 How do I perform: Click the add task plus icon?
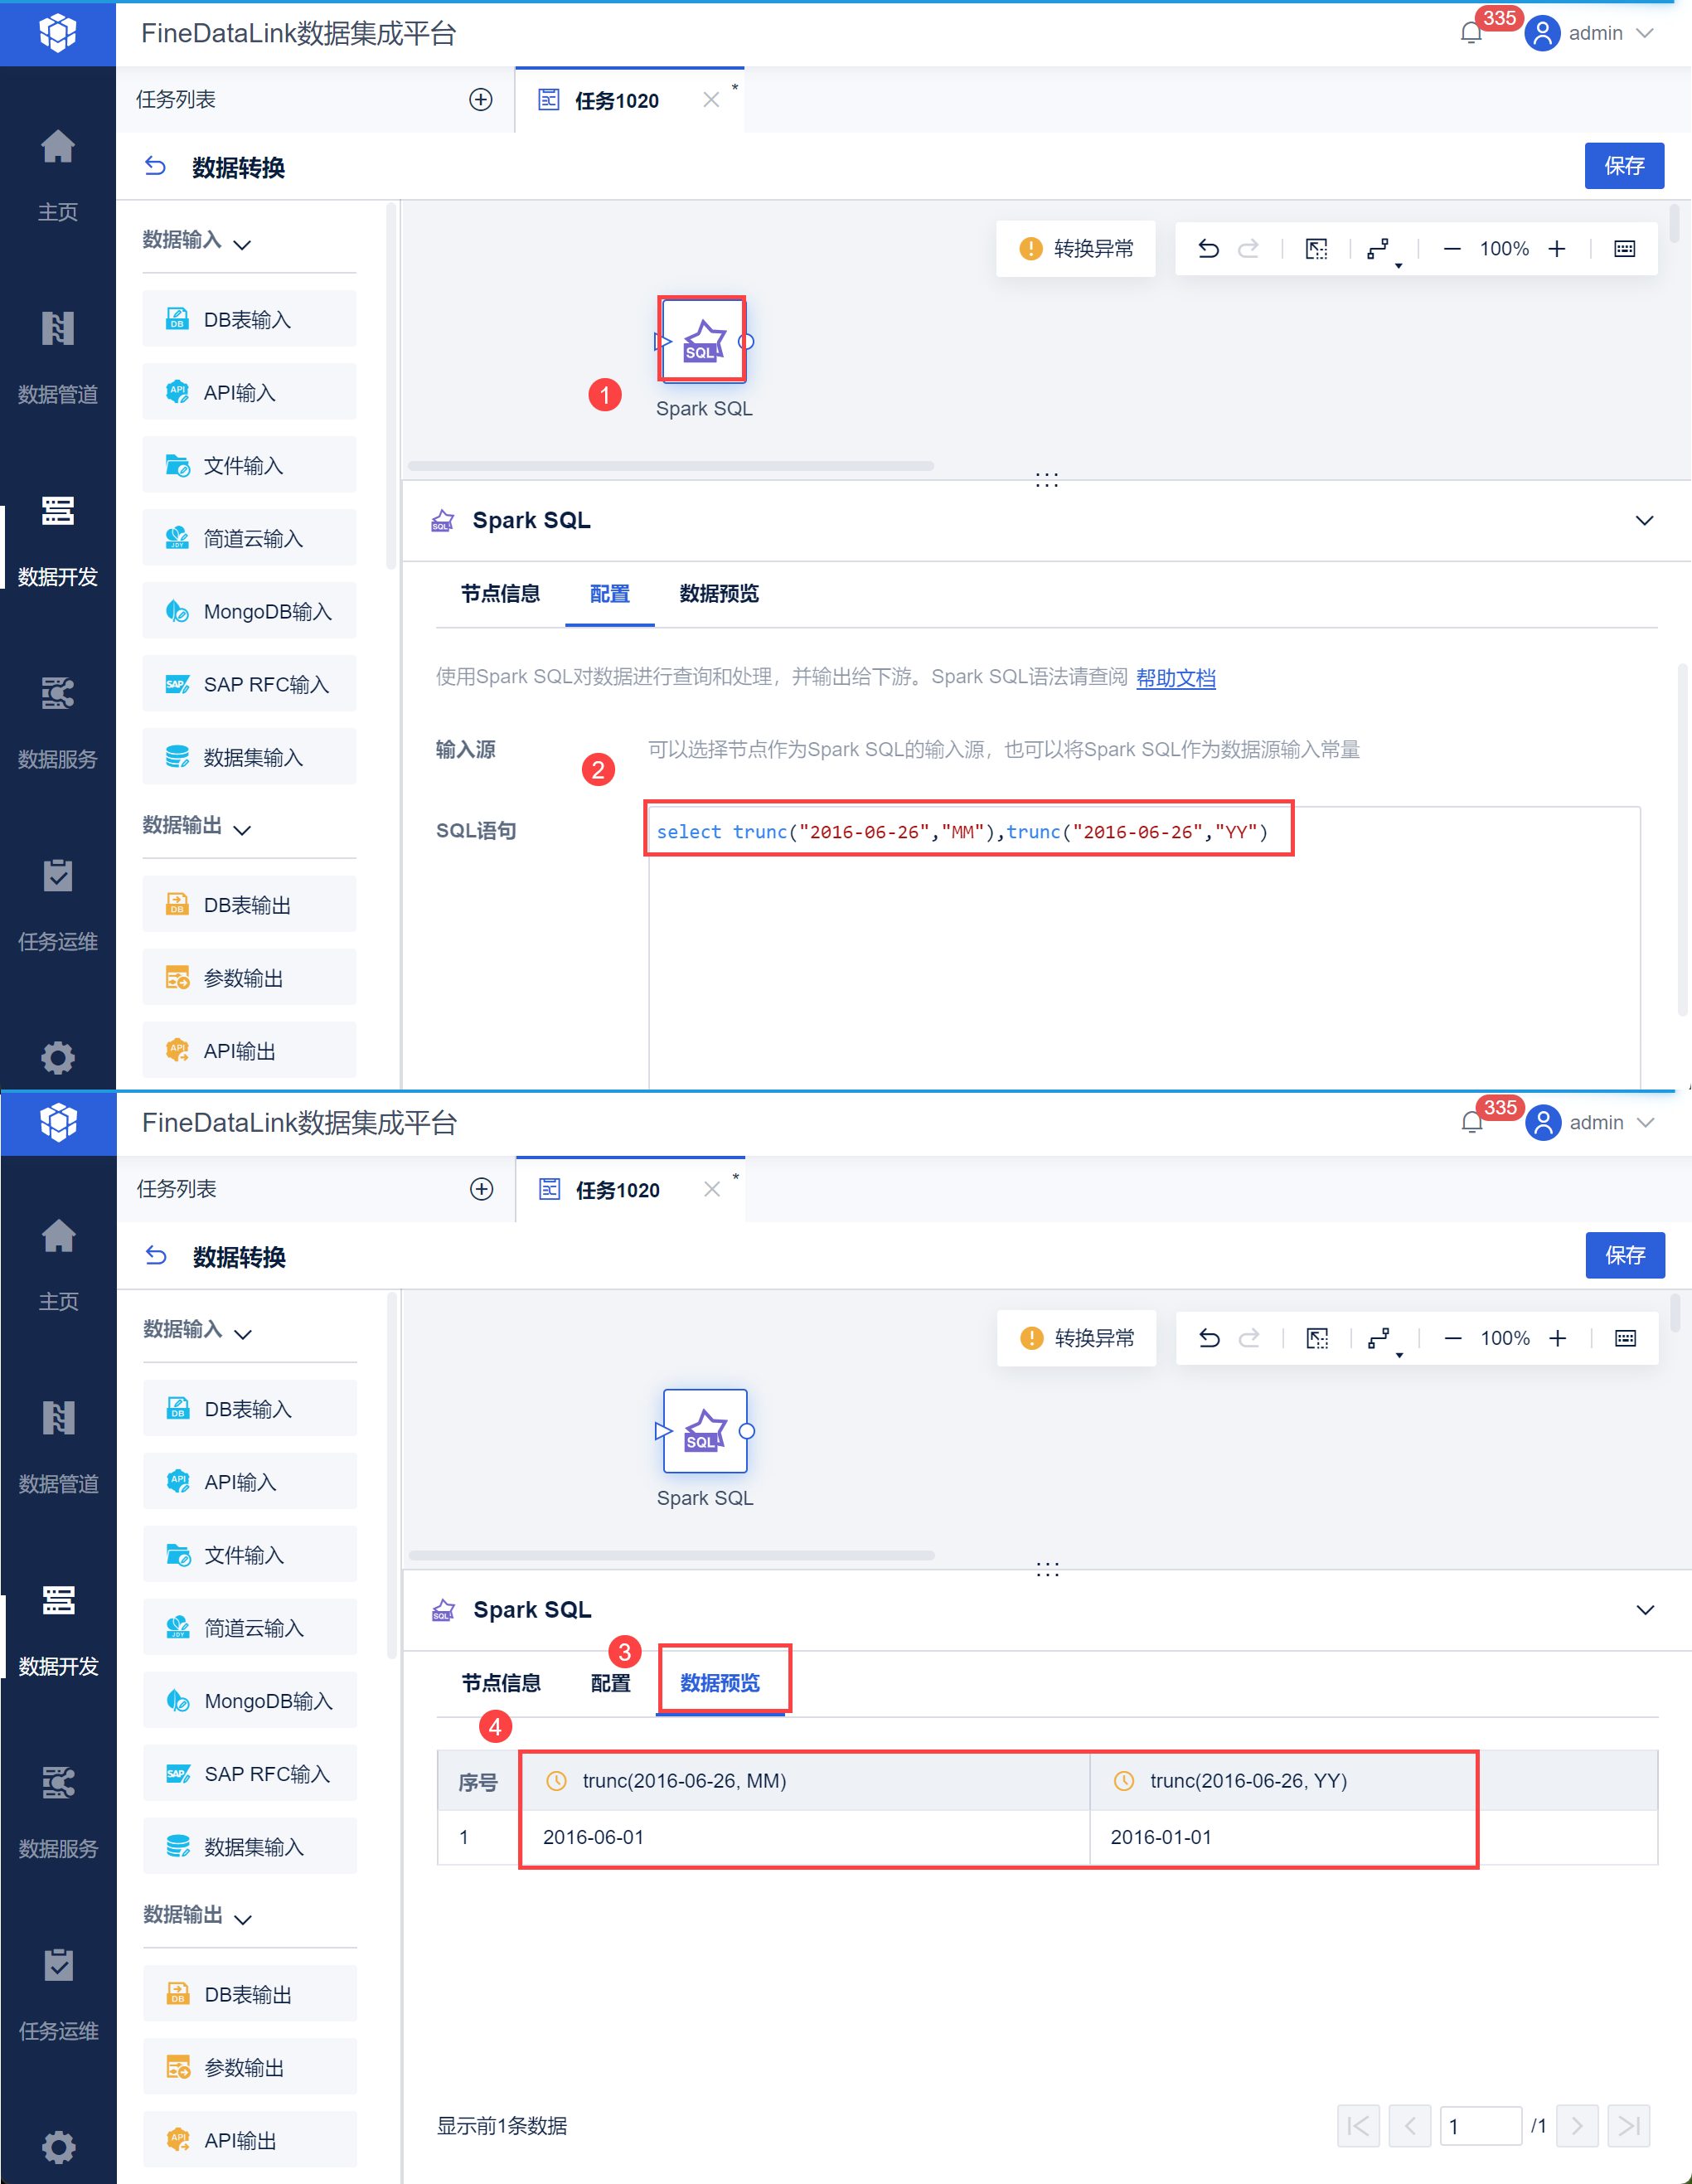(x=481, y=99)
